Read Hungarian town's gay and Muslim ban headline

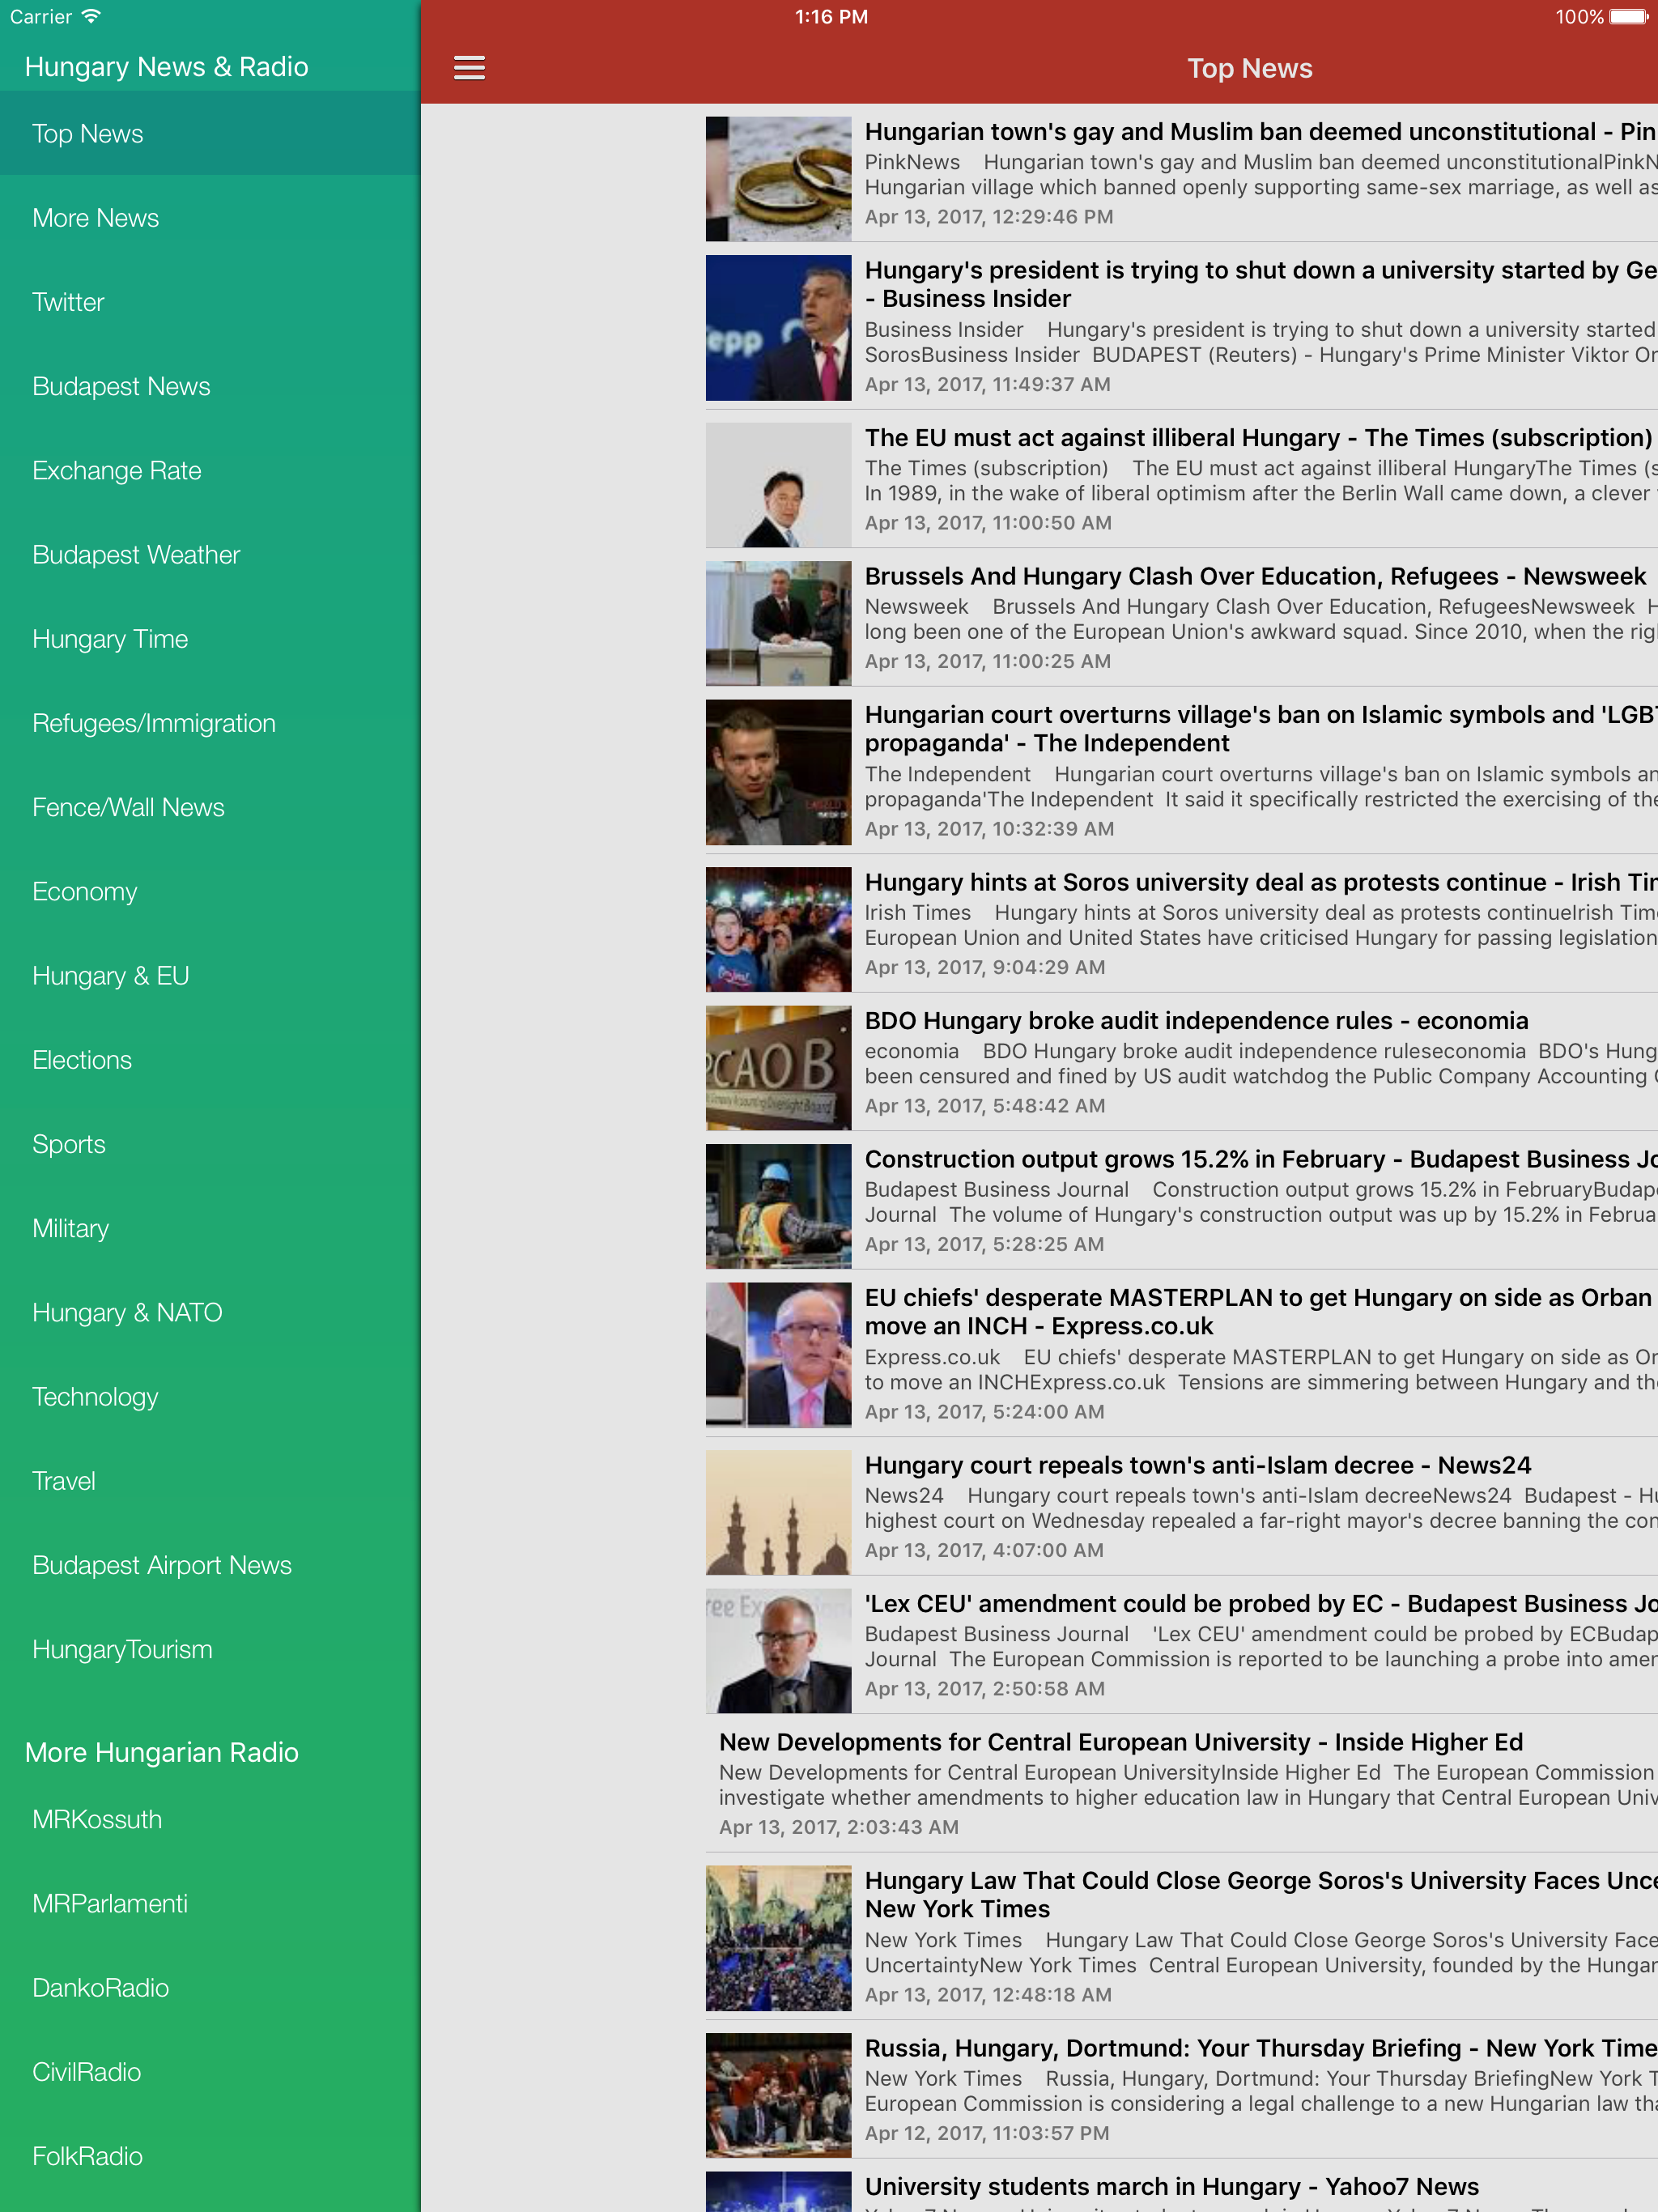coord(1261,132)
